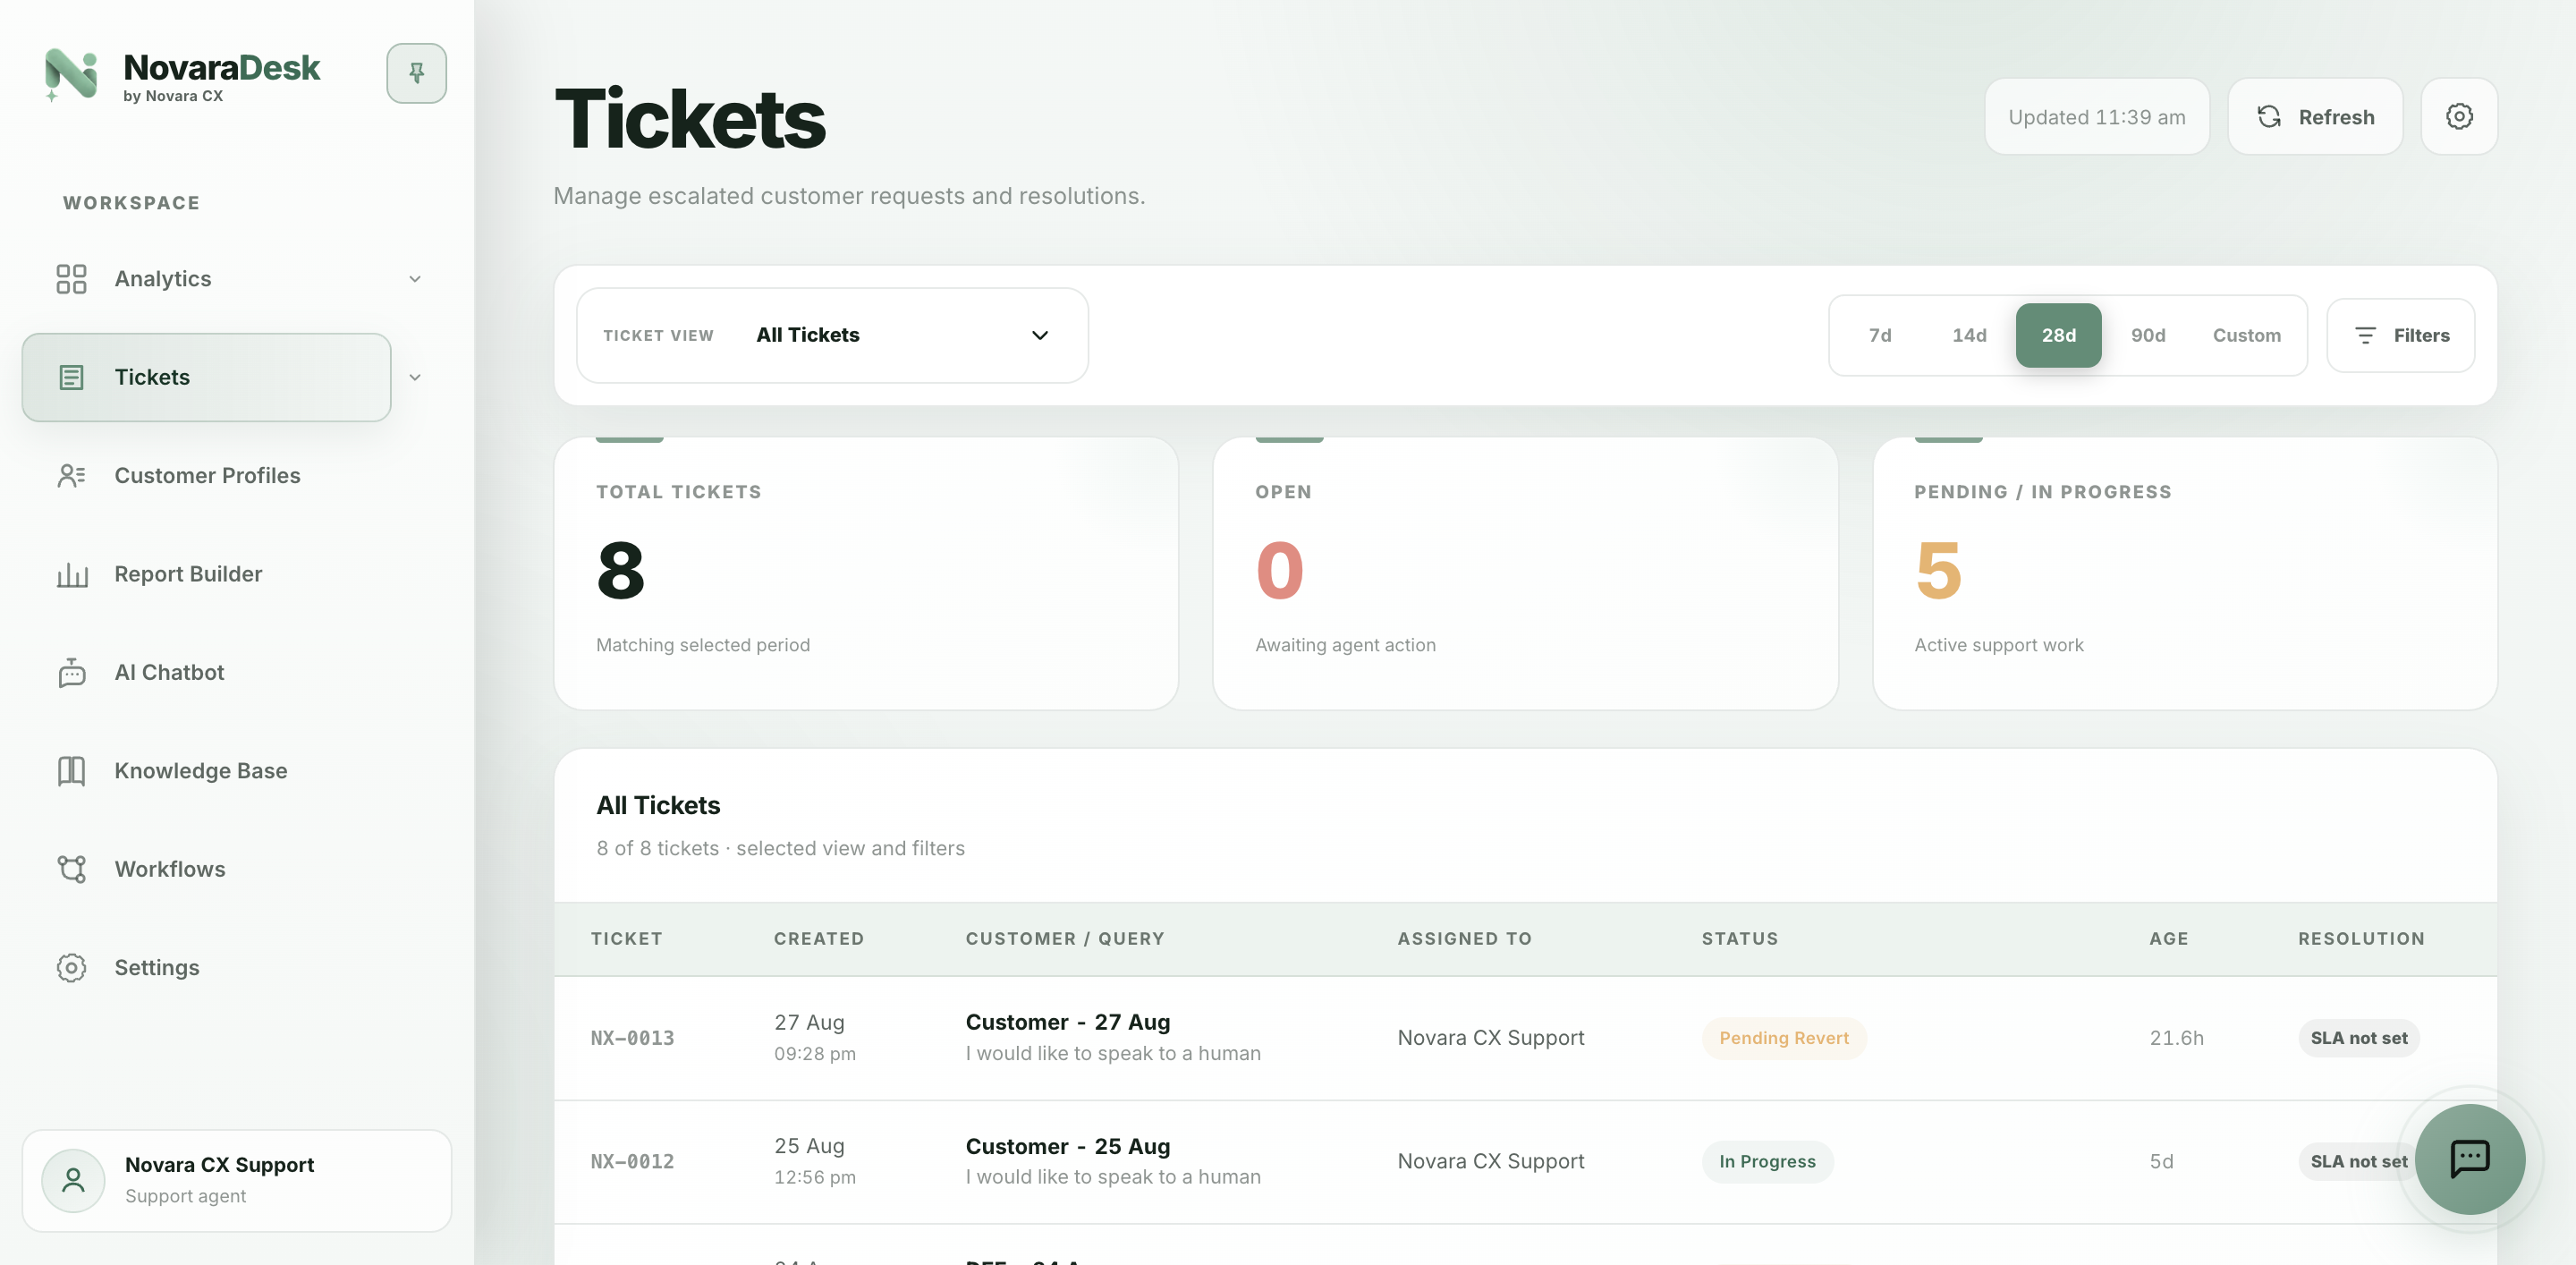Select the 14d time range

point(1969,335)
